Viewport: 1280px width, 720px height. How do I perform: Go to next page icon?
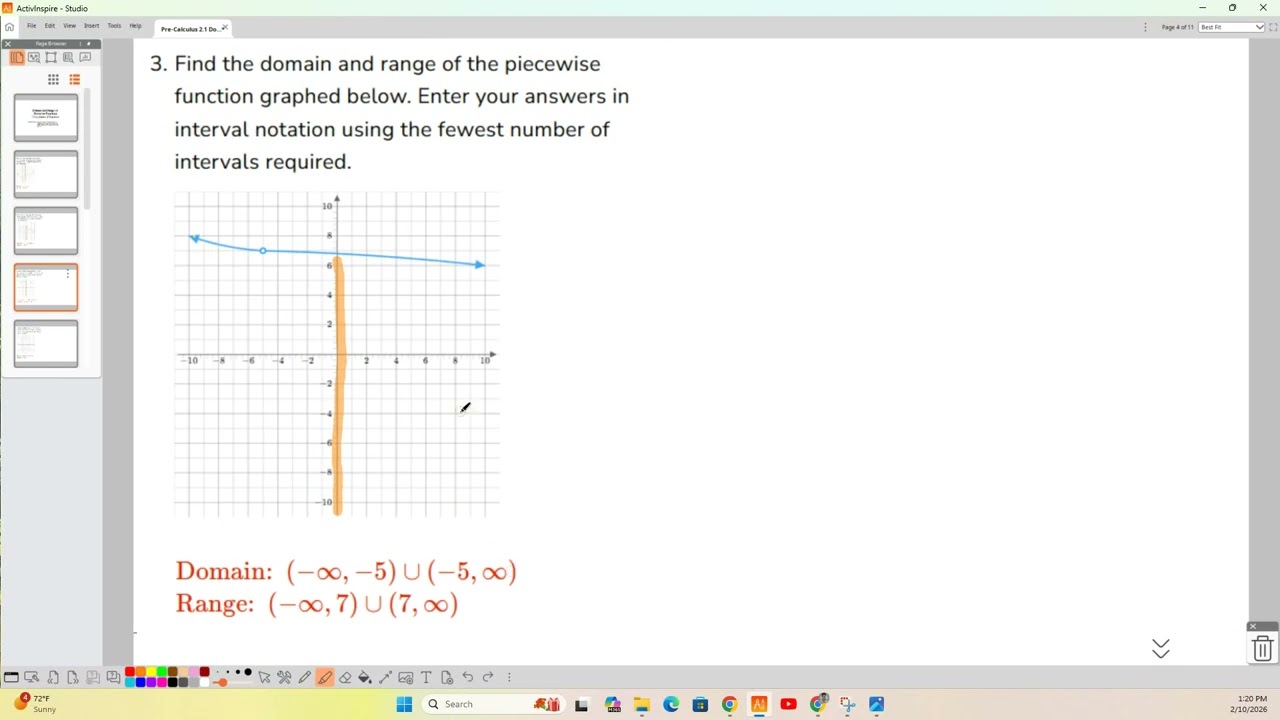point(73,677)
